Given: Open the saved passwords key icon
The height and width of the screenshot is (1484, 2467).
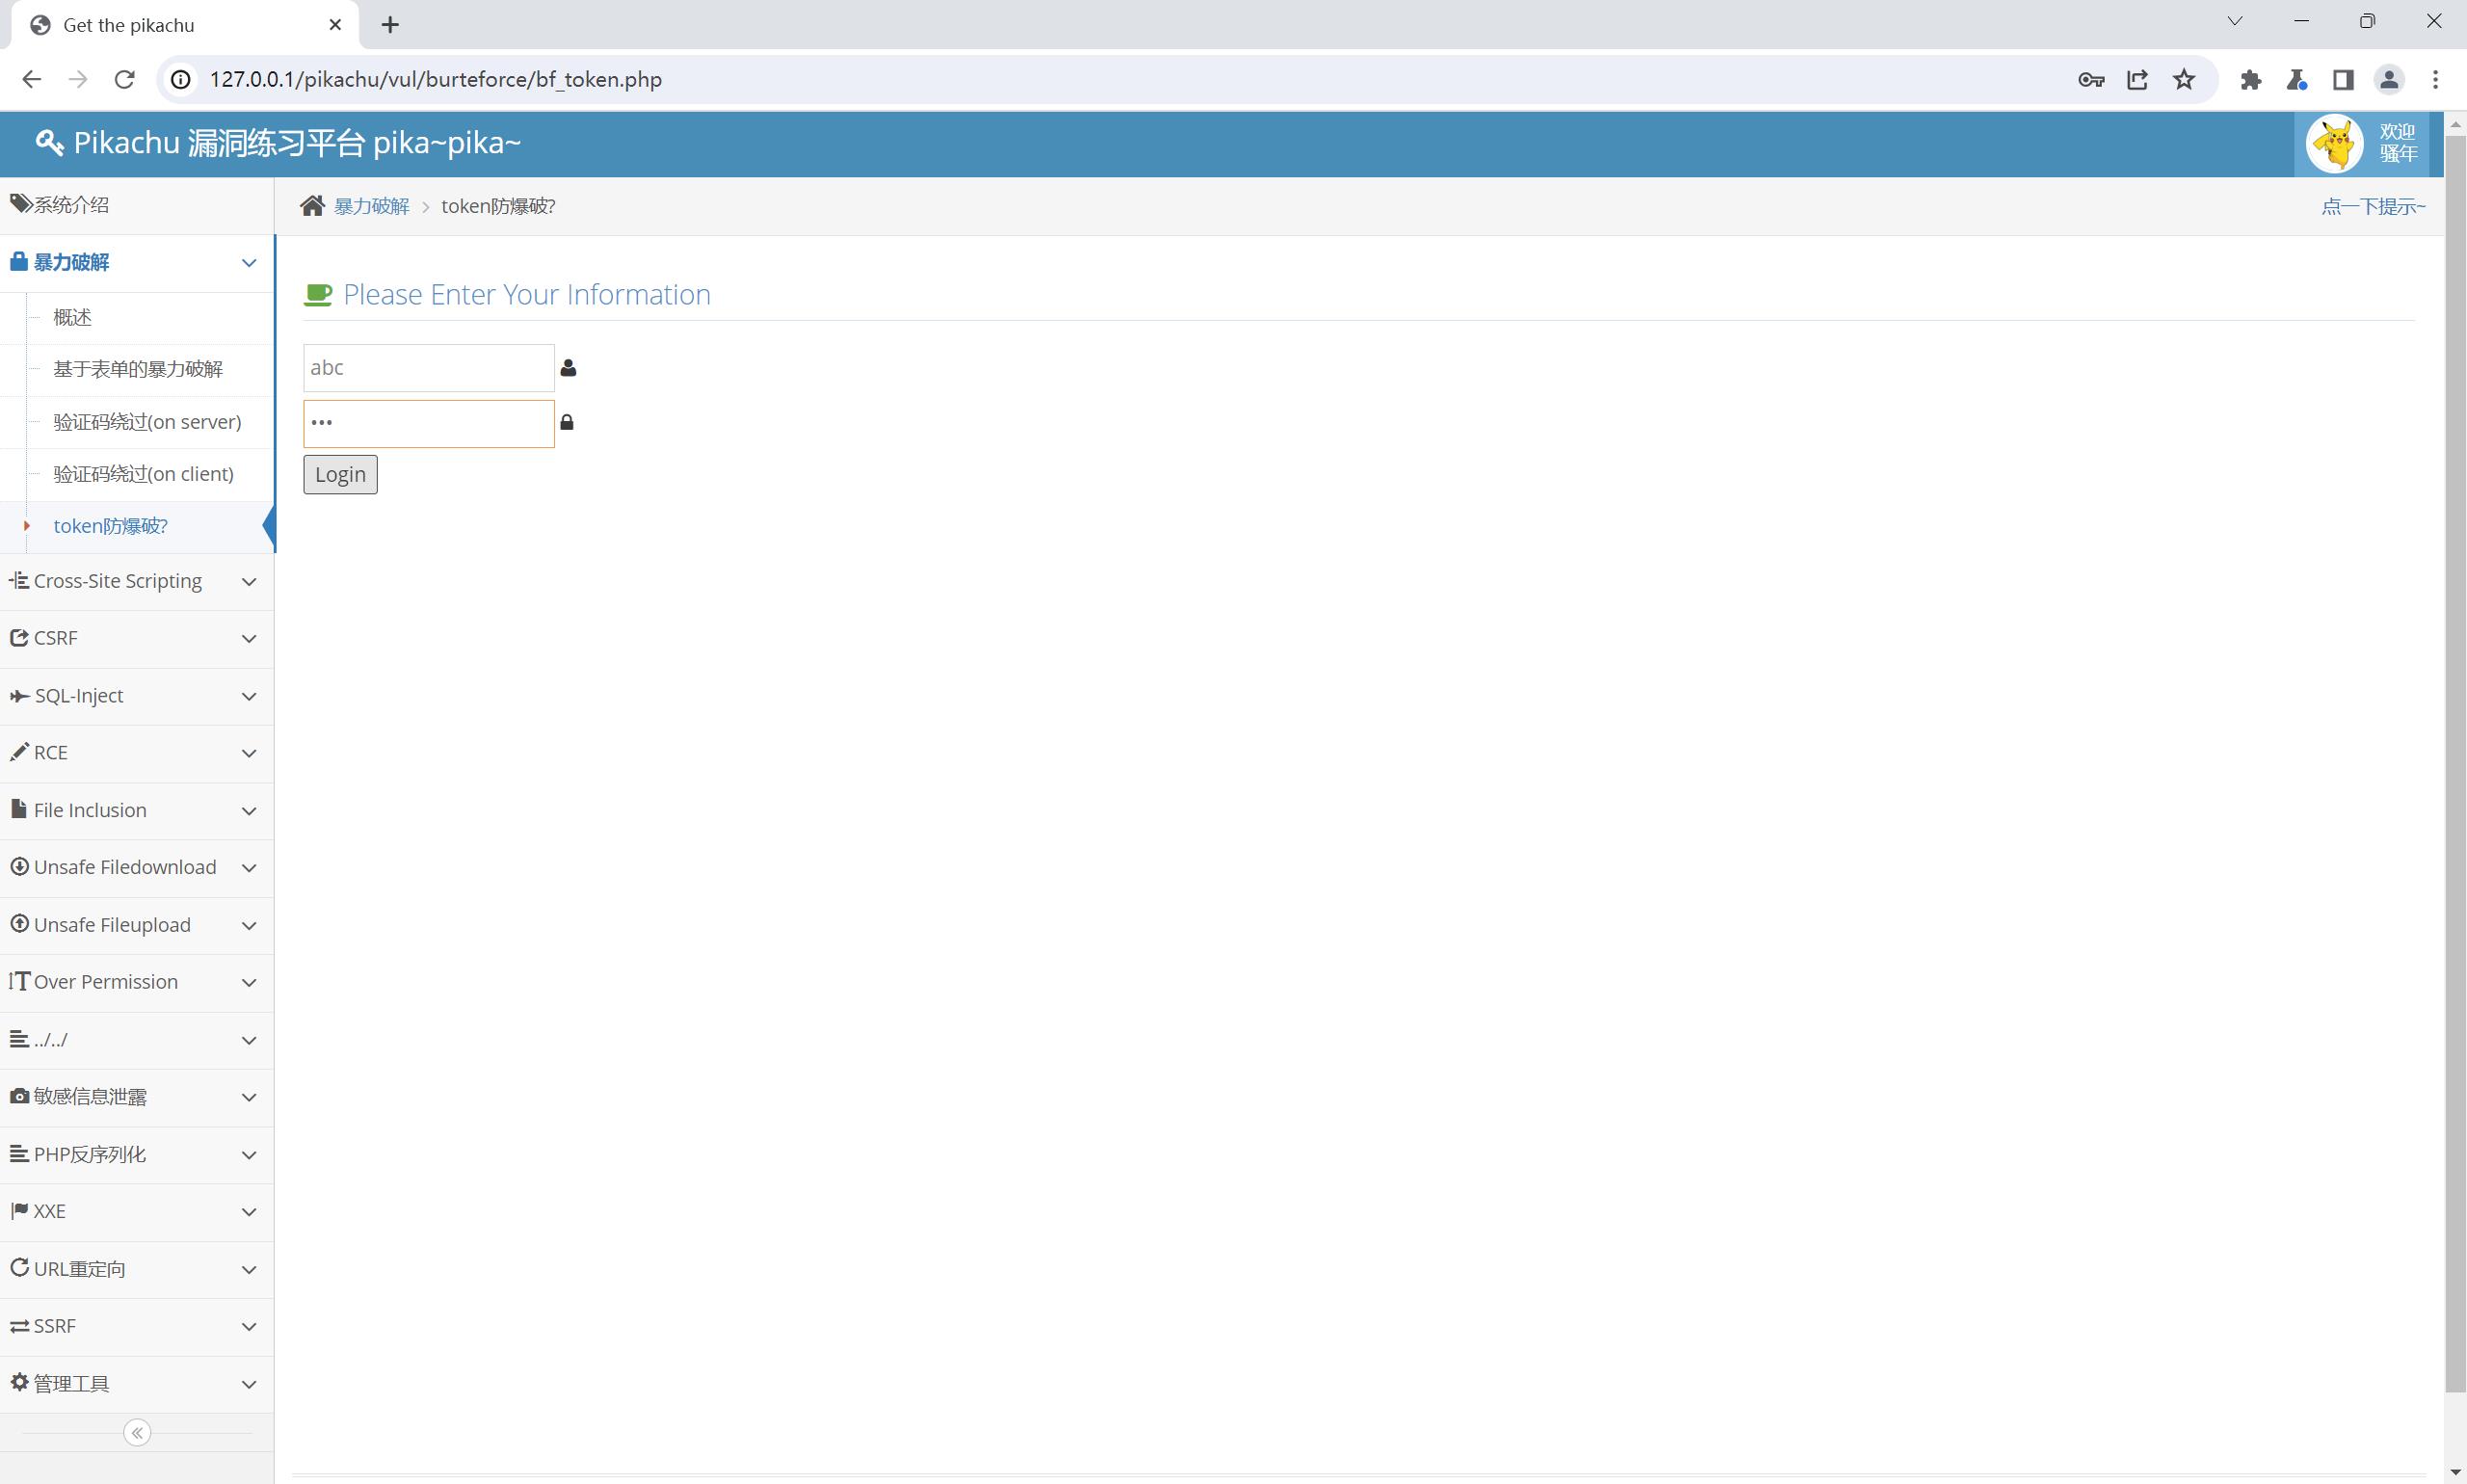Looking at the screenshot, I should coord(2091,80).
